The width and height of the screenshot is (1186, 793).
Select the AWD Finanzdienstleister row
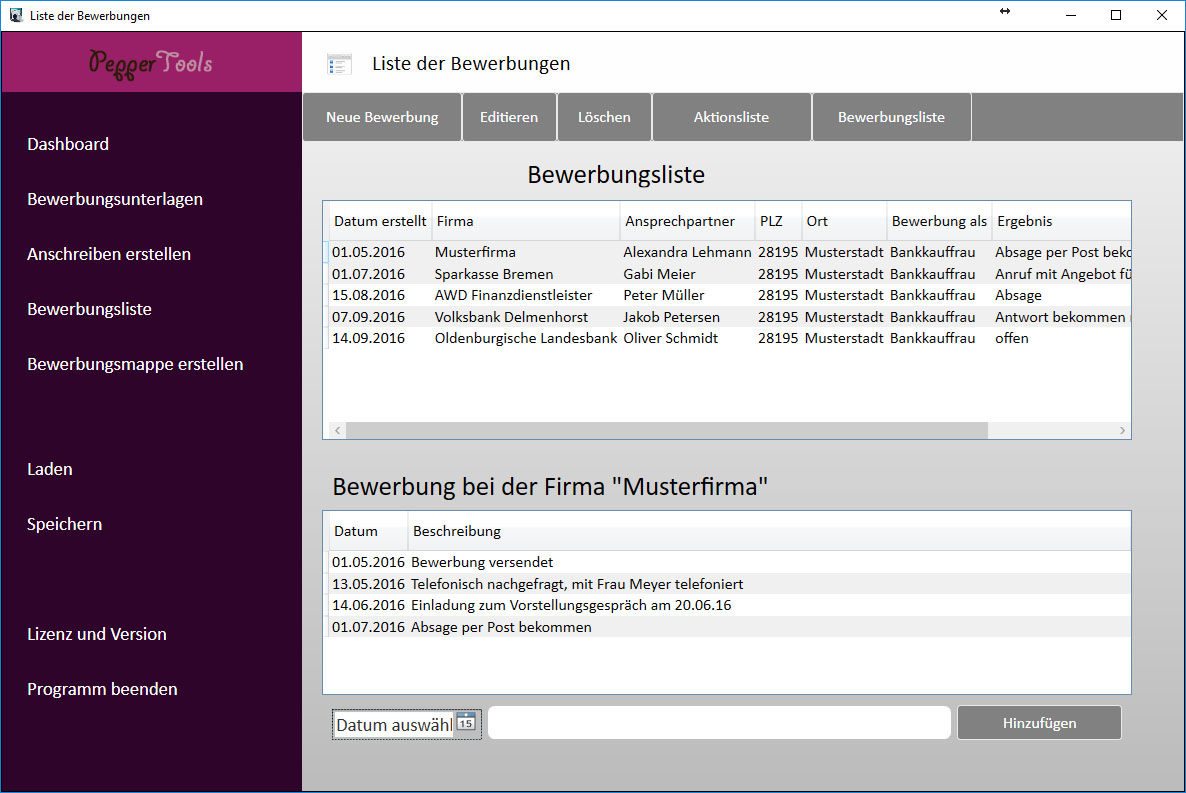coord(729,295)
